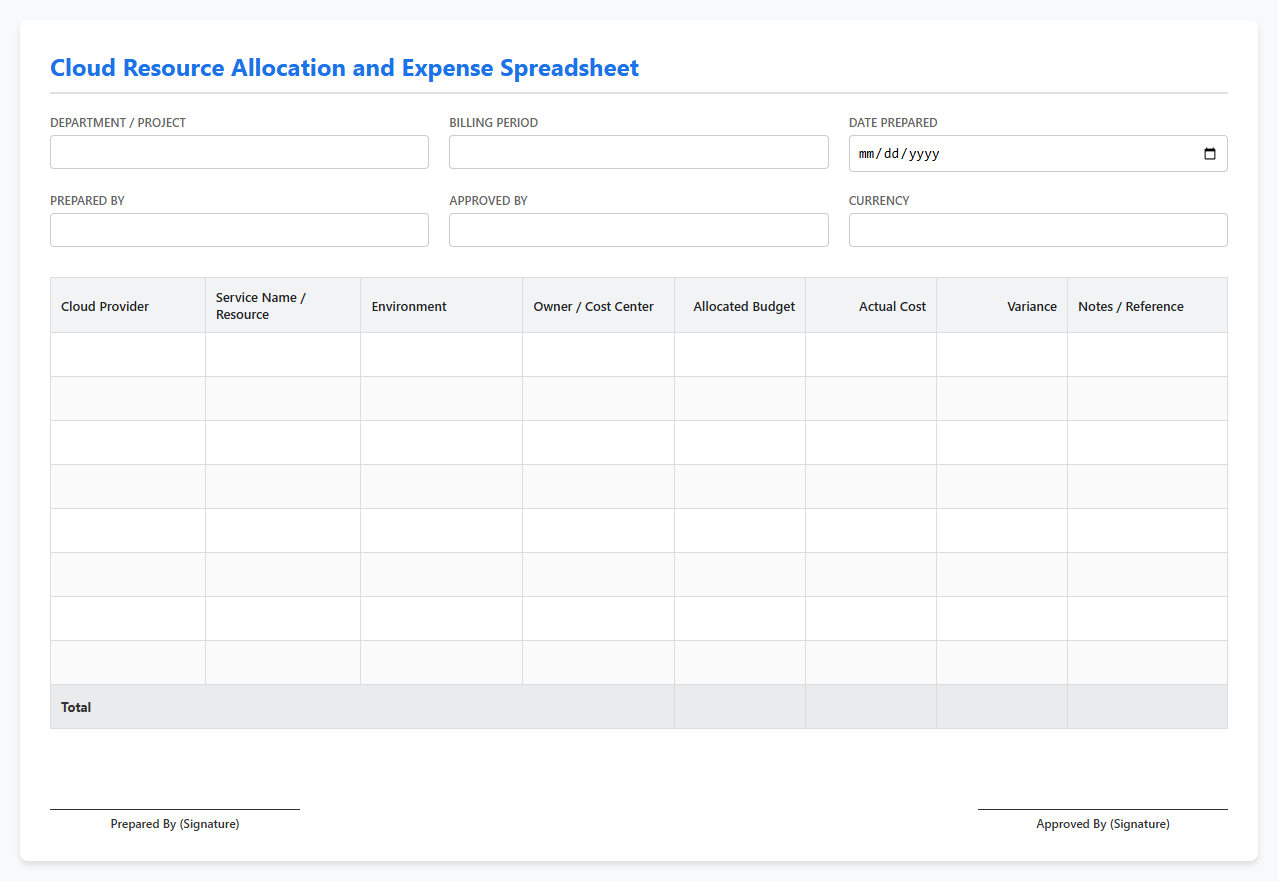Click the Total row Allocated Budget cell
Viewport: 1278px width, 881px height.
point(740,707)
